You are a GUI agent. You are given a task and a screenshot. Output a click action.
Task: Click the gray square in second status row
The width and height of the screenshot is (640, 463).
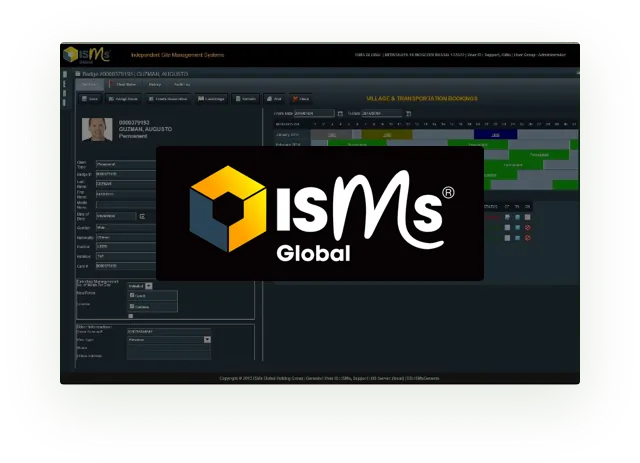tap(507, 227)
